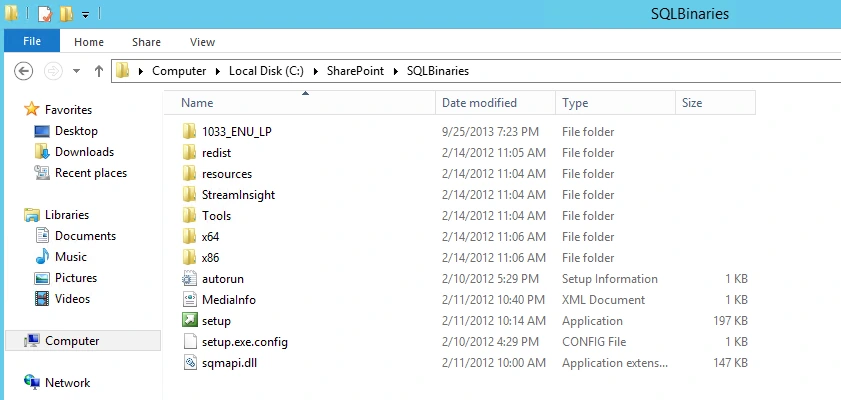
Task: Click the Favorites star icon
Action: click(32, 109)
